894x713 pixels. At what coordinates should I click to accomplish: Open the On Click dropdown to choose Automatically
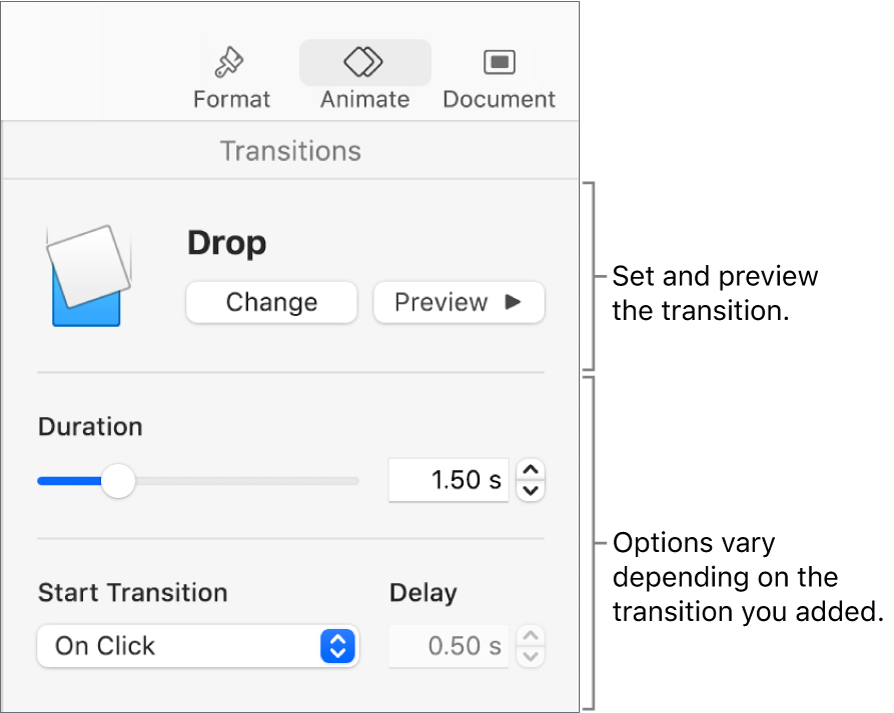[x=197, y=646]
